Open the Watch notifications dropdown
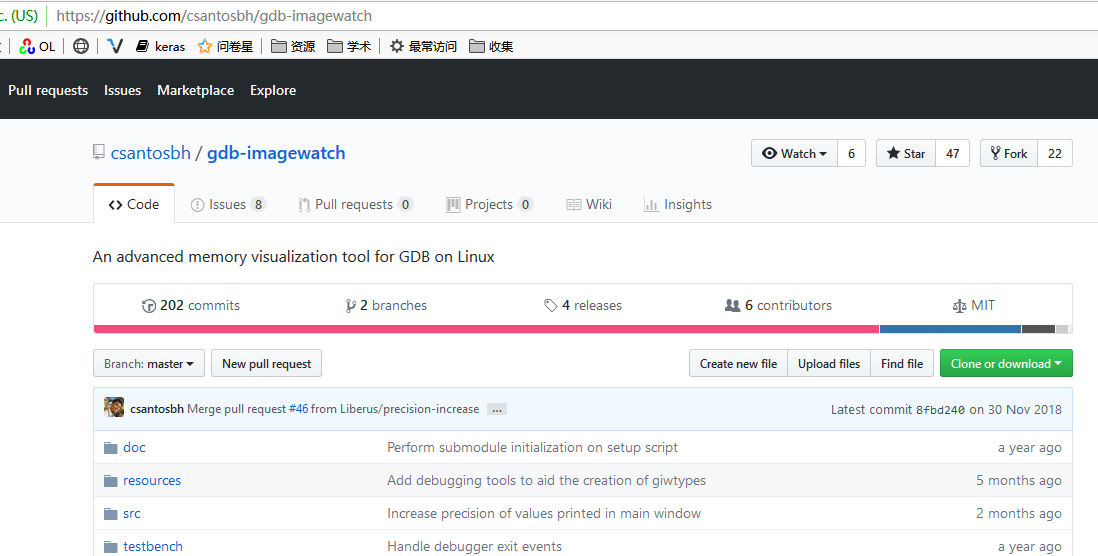Viewport: 1098px width, 556px height. (x=794, y=154)
